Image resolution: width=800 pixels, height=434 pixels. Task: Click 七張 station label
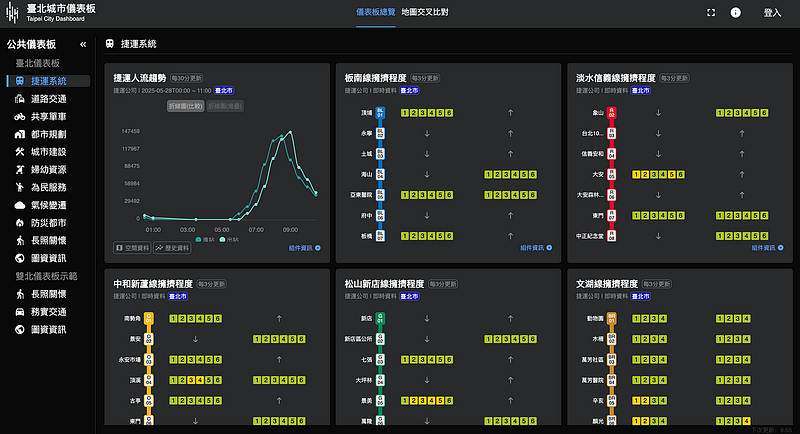[366, 360]
